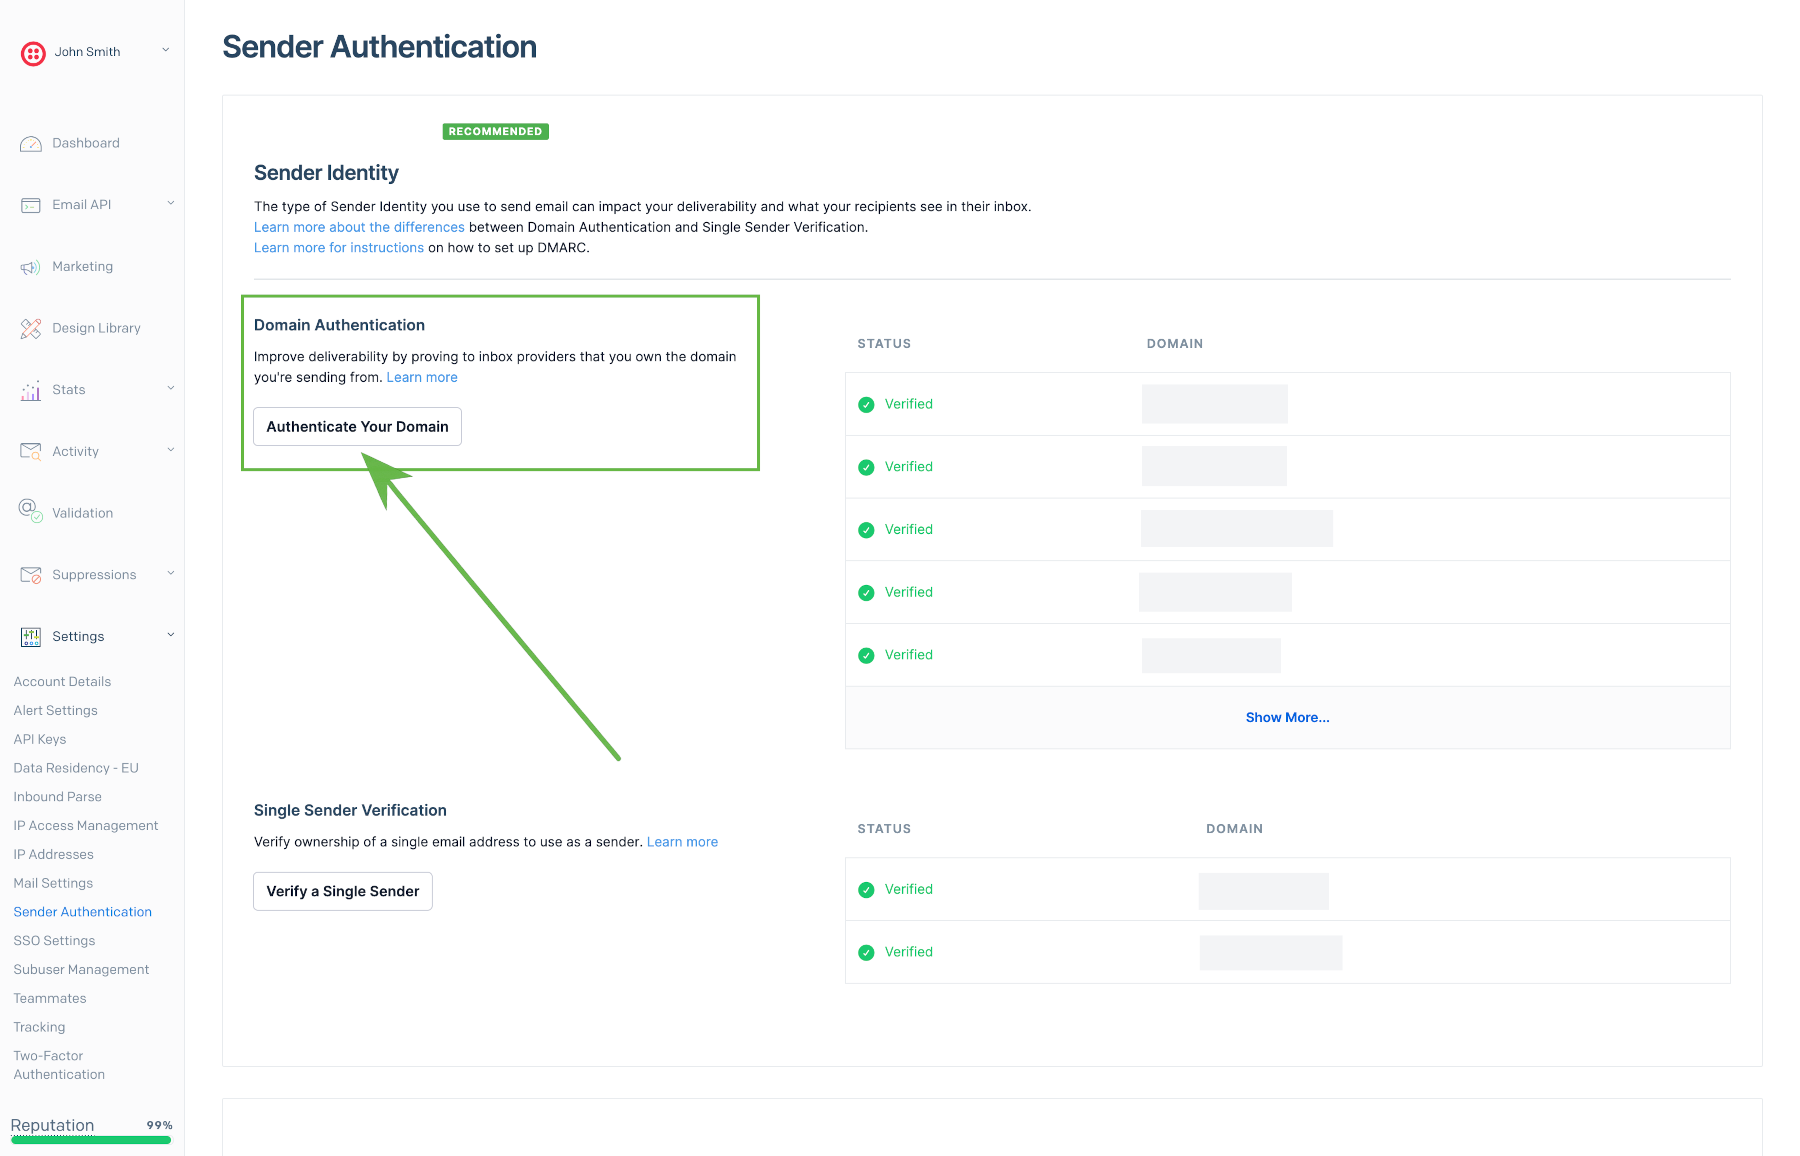This screenshot has height=1156, width=1800.
Task: Expand the John Smith account dropdown
Action: tap(166, 50)
